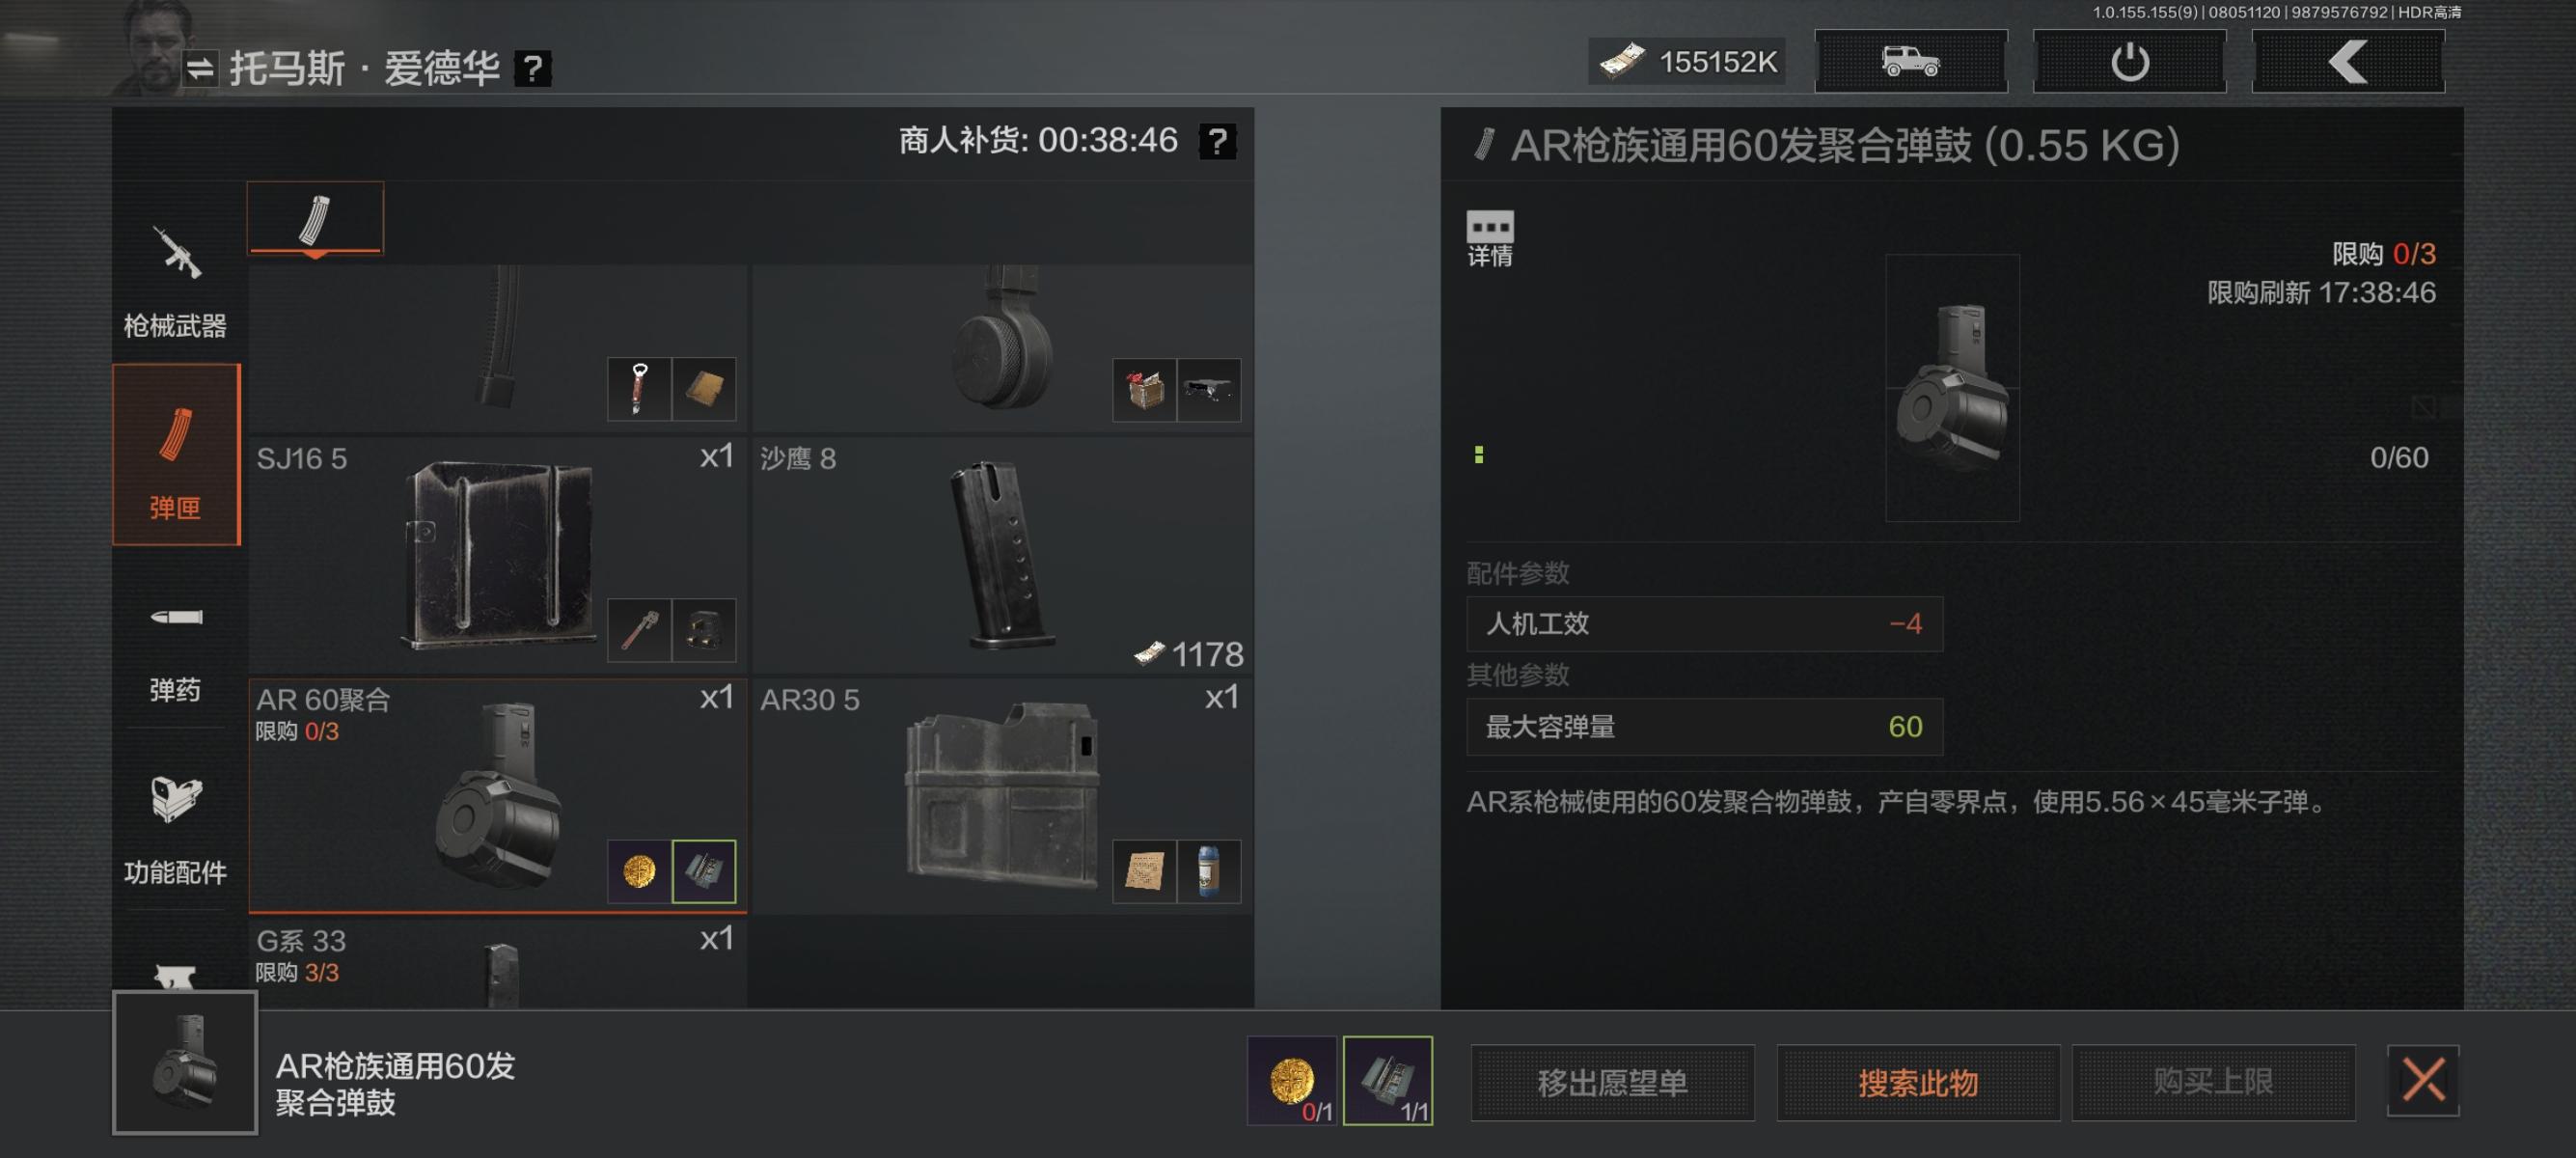
Task: Select the AR30 5 magazine item
Action: point(1002,796)
